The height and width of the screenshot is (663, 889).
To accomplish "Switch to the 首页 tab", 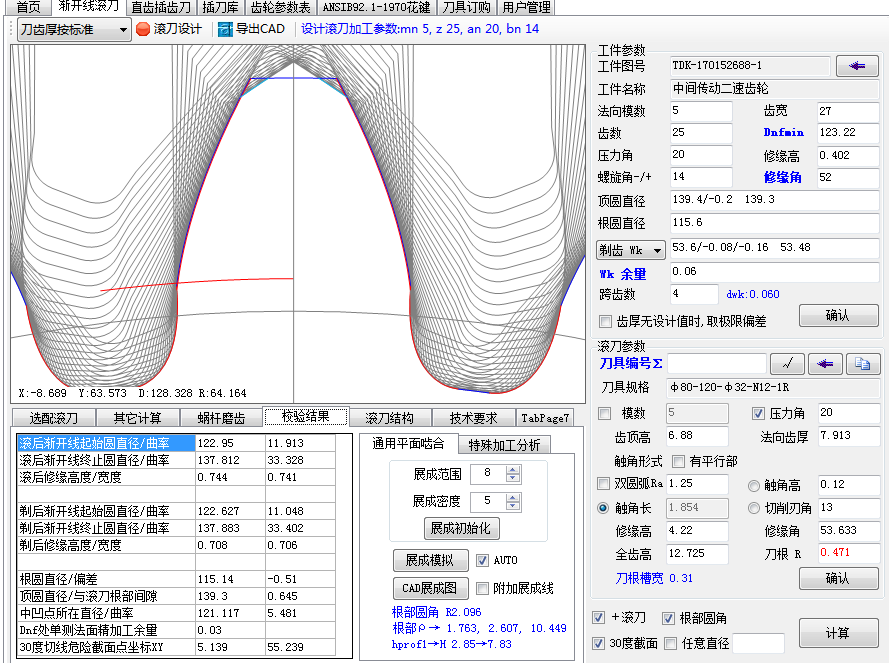I will (28, 7).
